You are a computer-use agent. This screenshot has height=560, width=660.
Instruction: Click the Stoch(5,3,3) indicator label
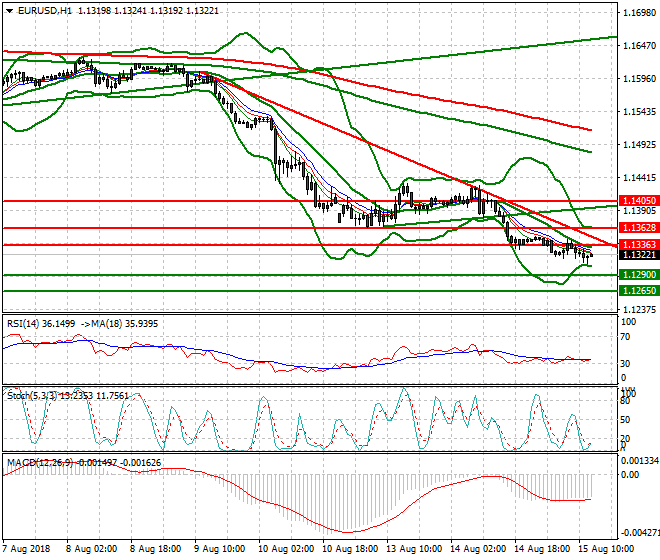28,395
